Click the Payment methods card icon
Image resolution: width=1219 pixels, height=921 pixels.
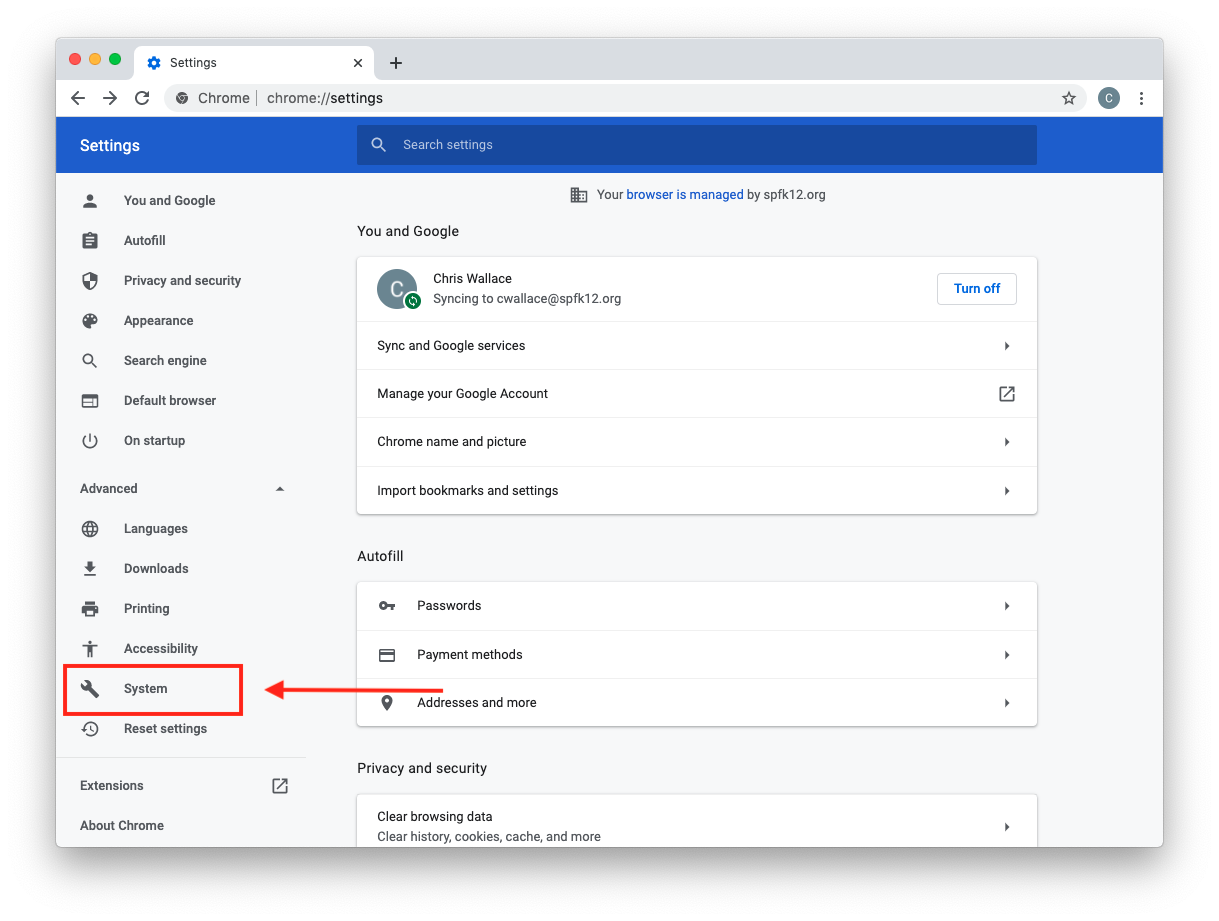point(387,655)
